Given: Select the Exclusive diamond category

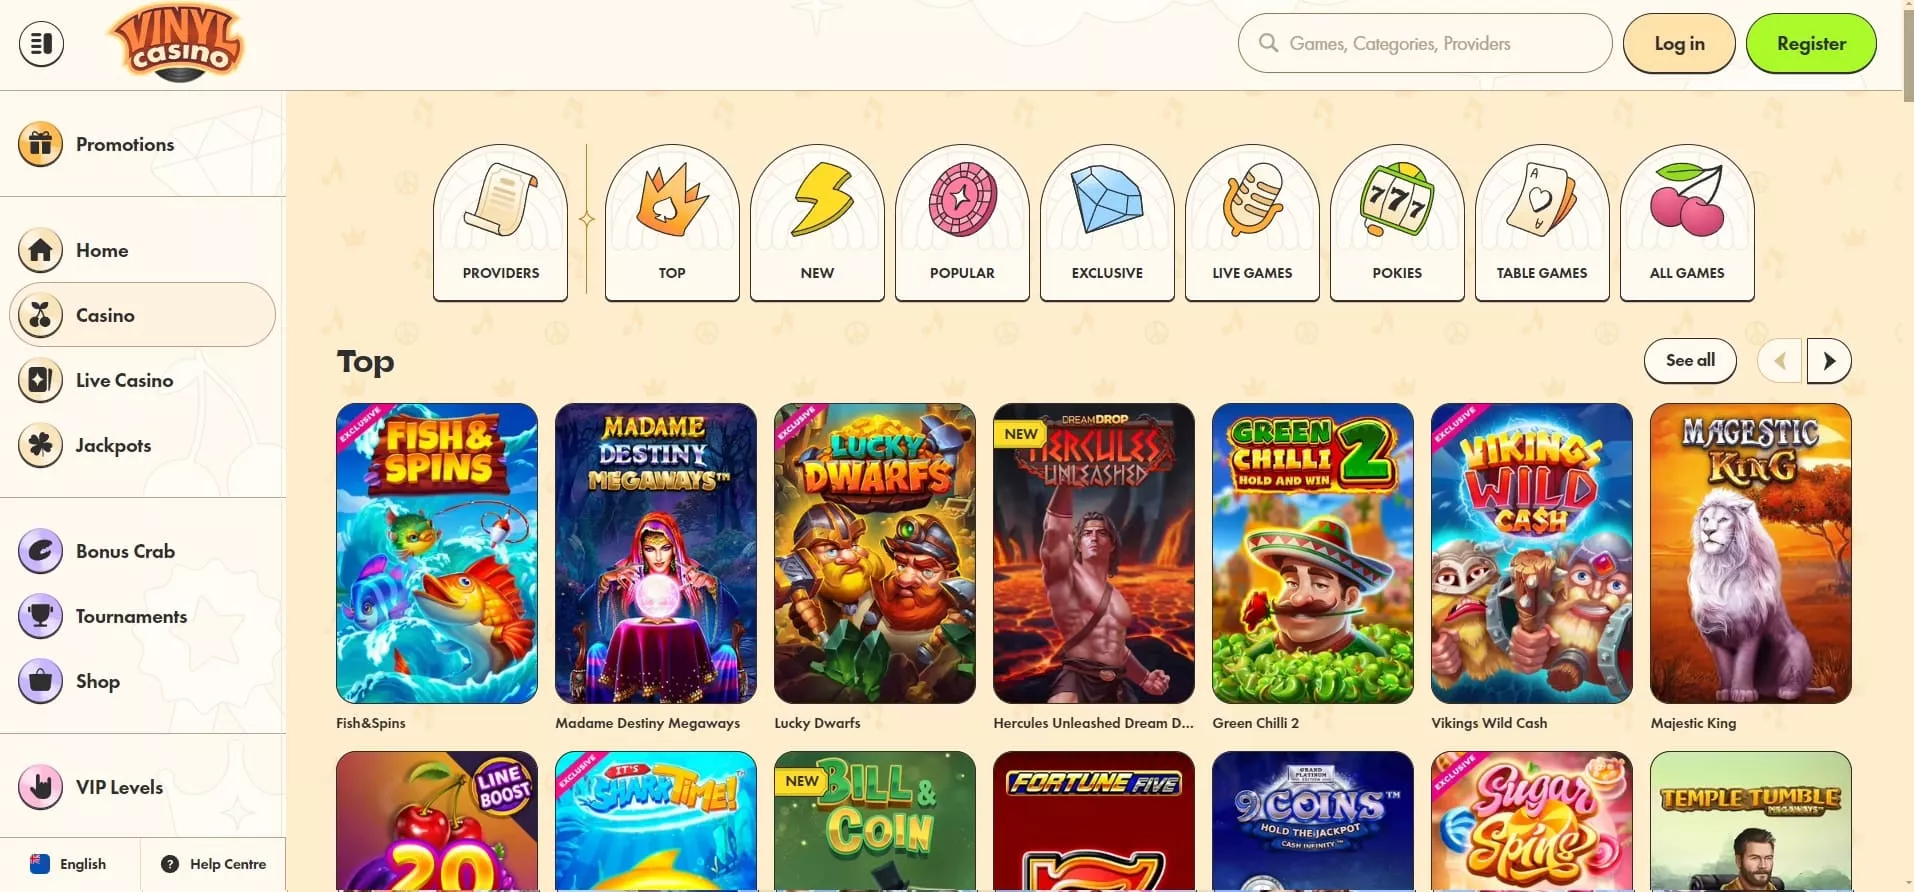Looking at the screenshot, I should [x=1107, y=222].
